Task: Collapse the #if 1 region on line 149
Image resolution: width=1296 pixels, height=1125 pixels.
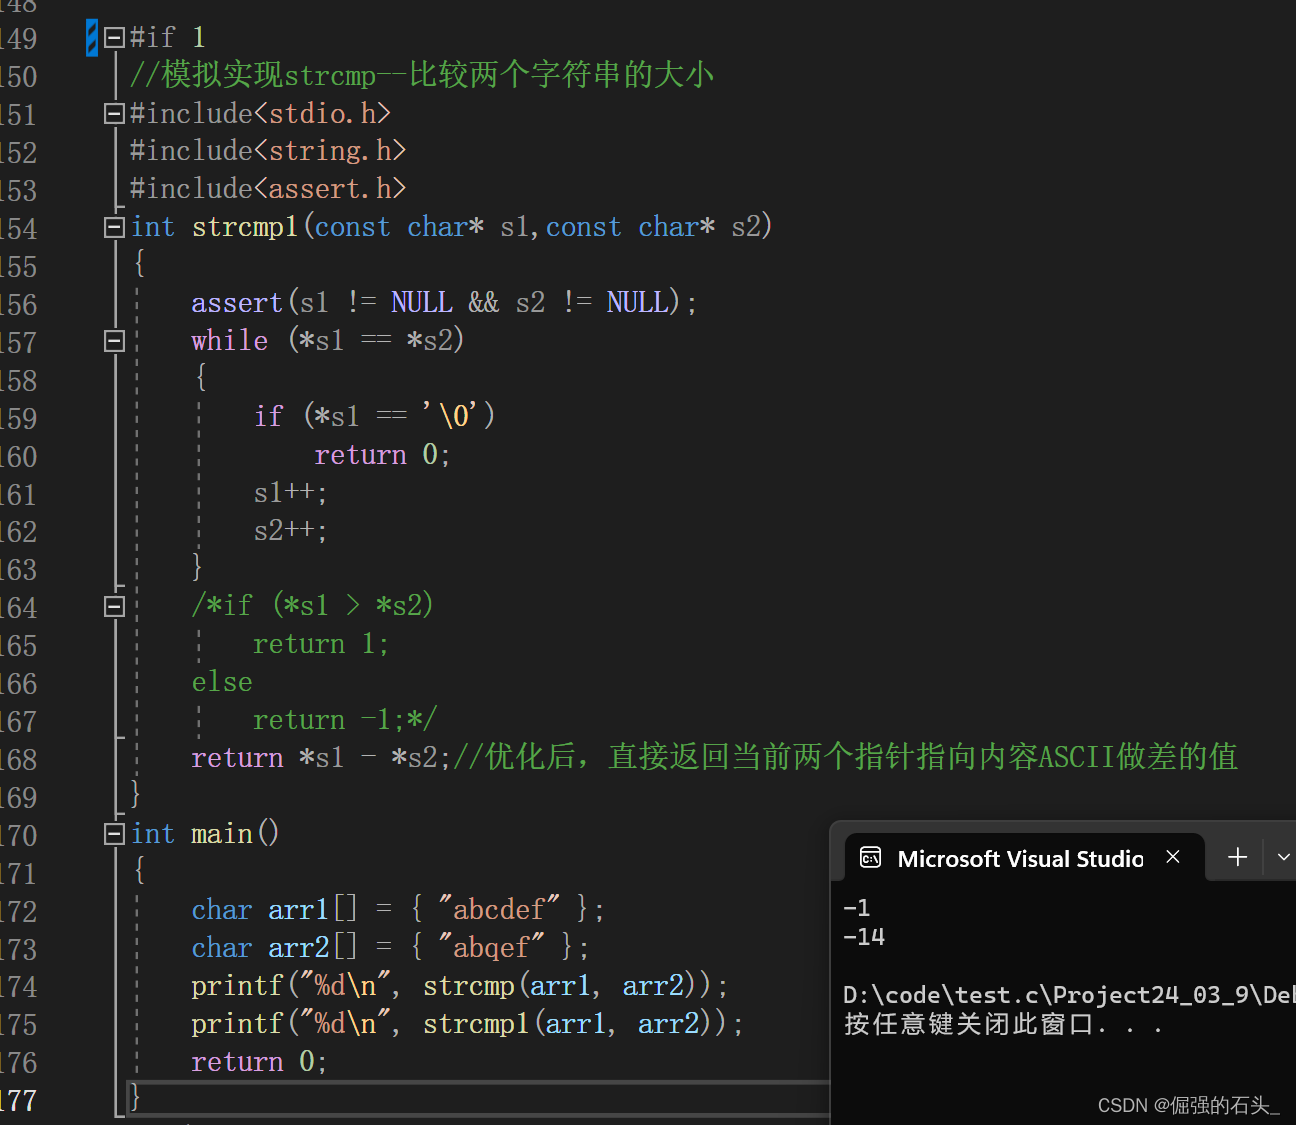Action: [113, 36]
